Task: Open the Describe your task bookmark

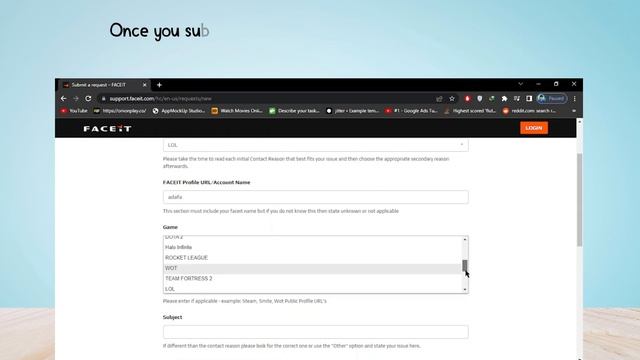Action: pyautogui.click(x=294, y=111)
